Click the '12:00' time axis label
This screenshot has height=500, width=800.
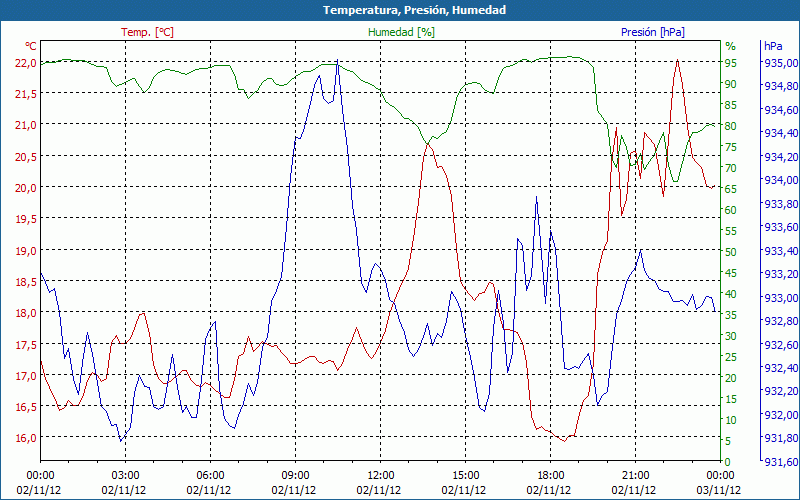(380, 476)
